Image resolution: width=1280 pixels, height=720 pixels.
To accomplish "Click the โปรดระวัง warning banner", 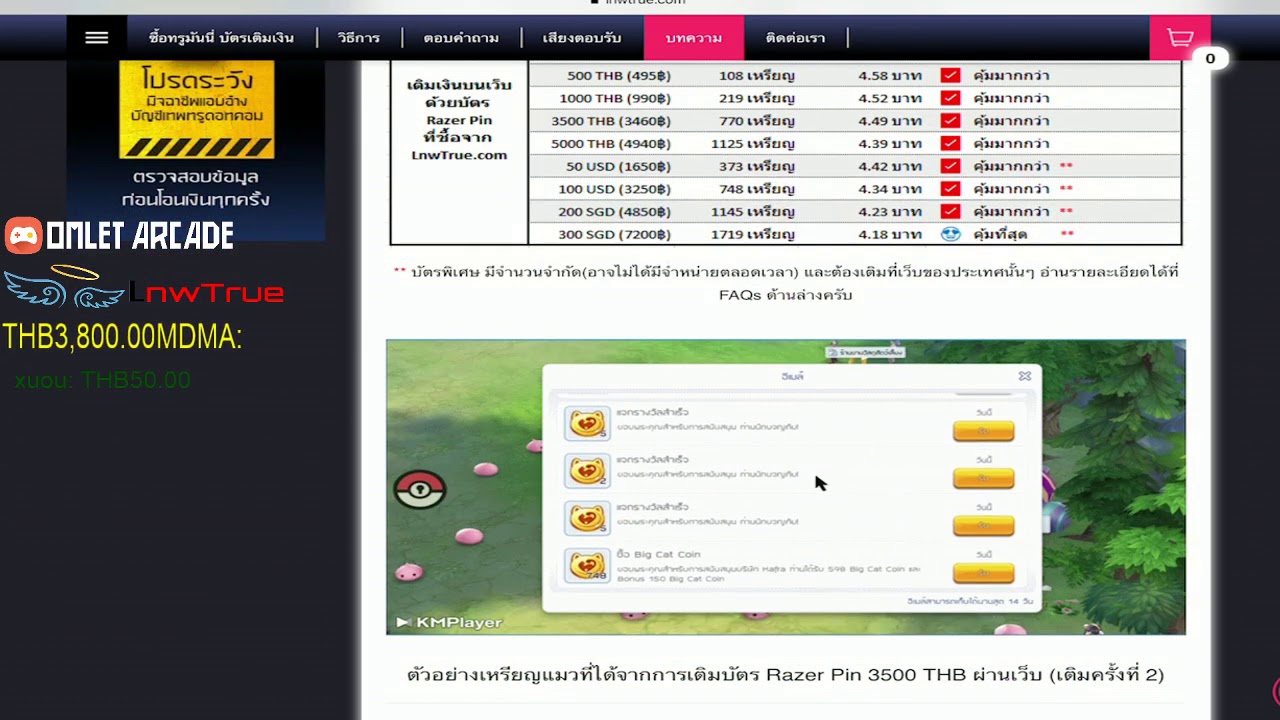I will coord(196,110).
